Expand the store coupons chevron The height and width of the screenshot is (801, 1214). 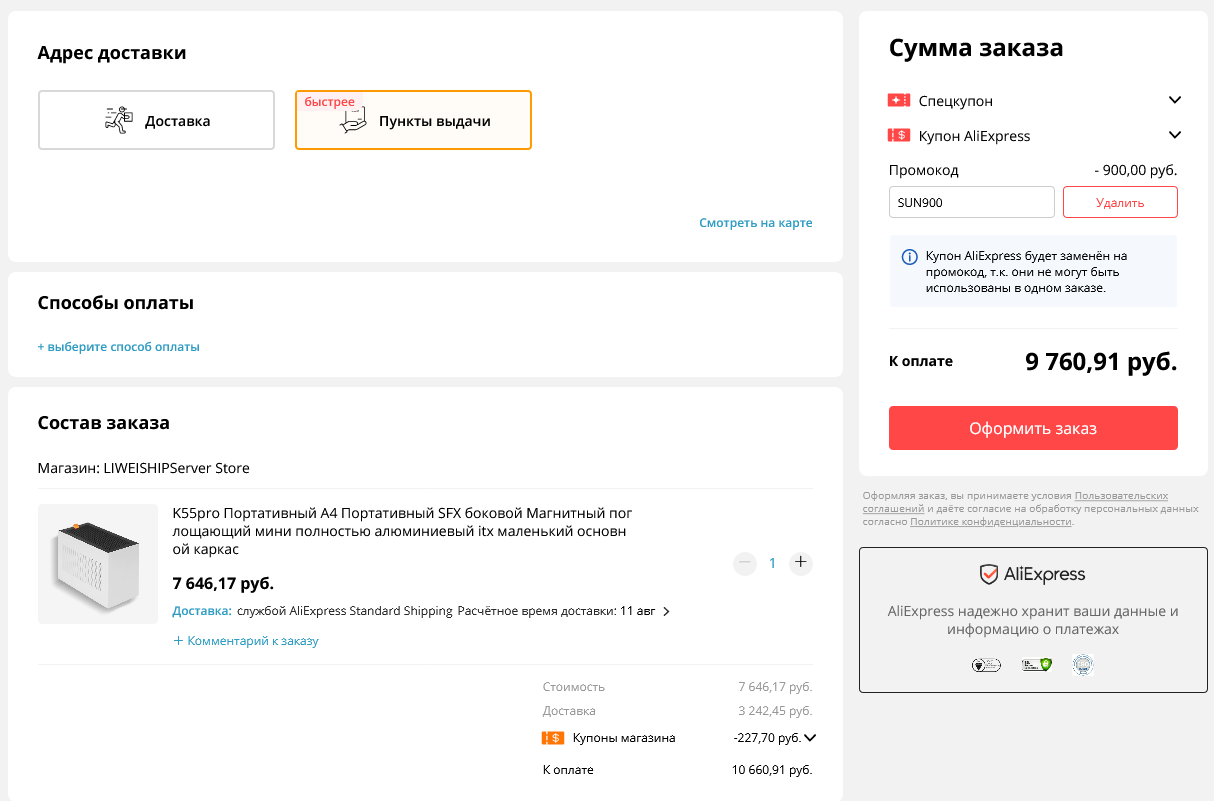coord(810,738)
